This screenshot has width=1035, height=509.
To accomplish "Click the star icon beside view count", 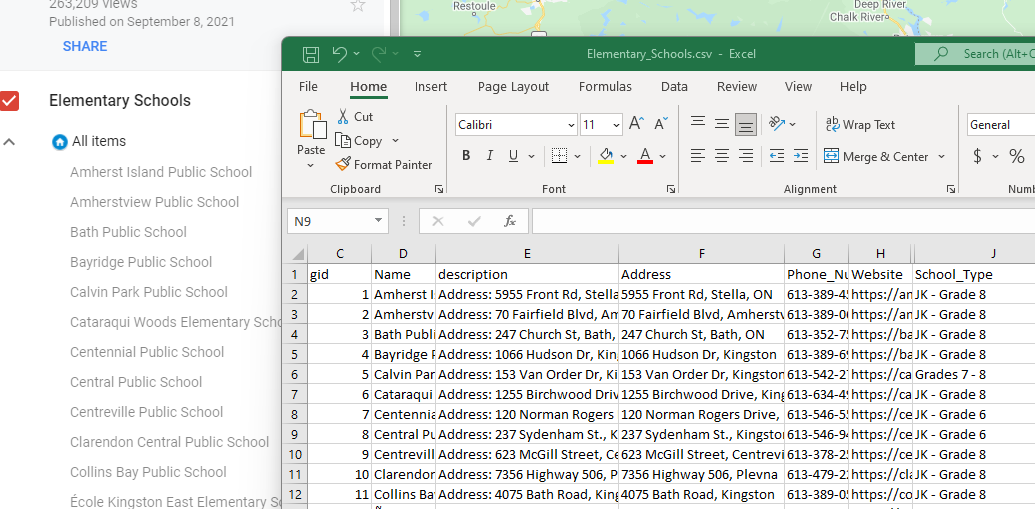I will tap(358, 6).
